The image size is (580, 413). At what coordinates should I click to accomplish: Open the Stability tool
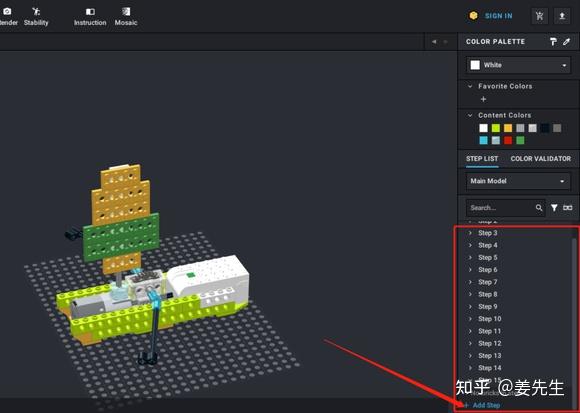point(36,17)
